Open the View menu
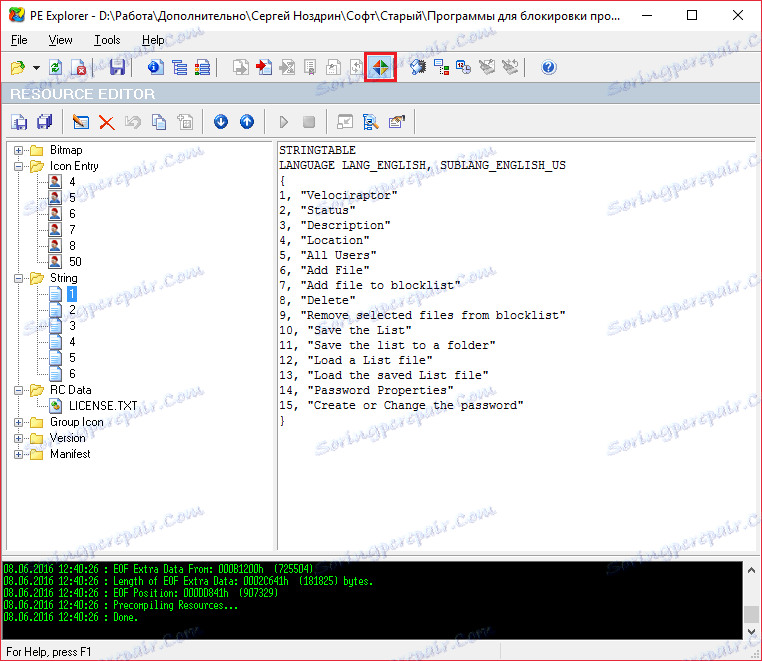 (60, 40)
